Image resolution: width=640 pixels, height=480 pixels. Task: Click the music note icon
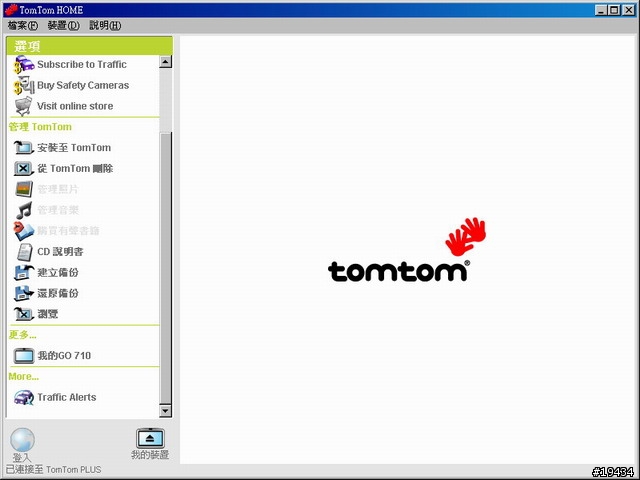[x=24, y=210]
